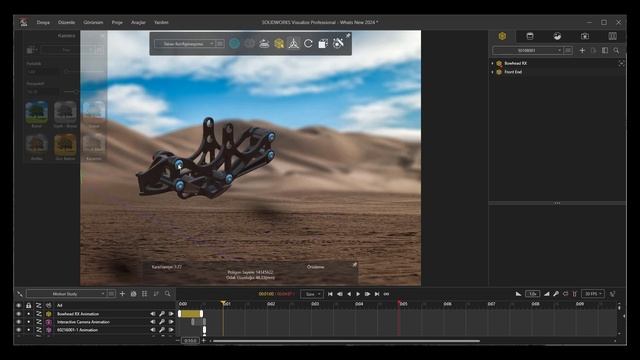This screenshot has height=360, width=640.
Task: Toggle visibility of Bowhead RX Animation
Action: [x=18, y=314]
